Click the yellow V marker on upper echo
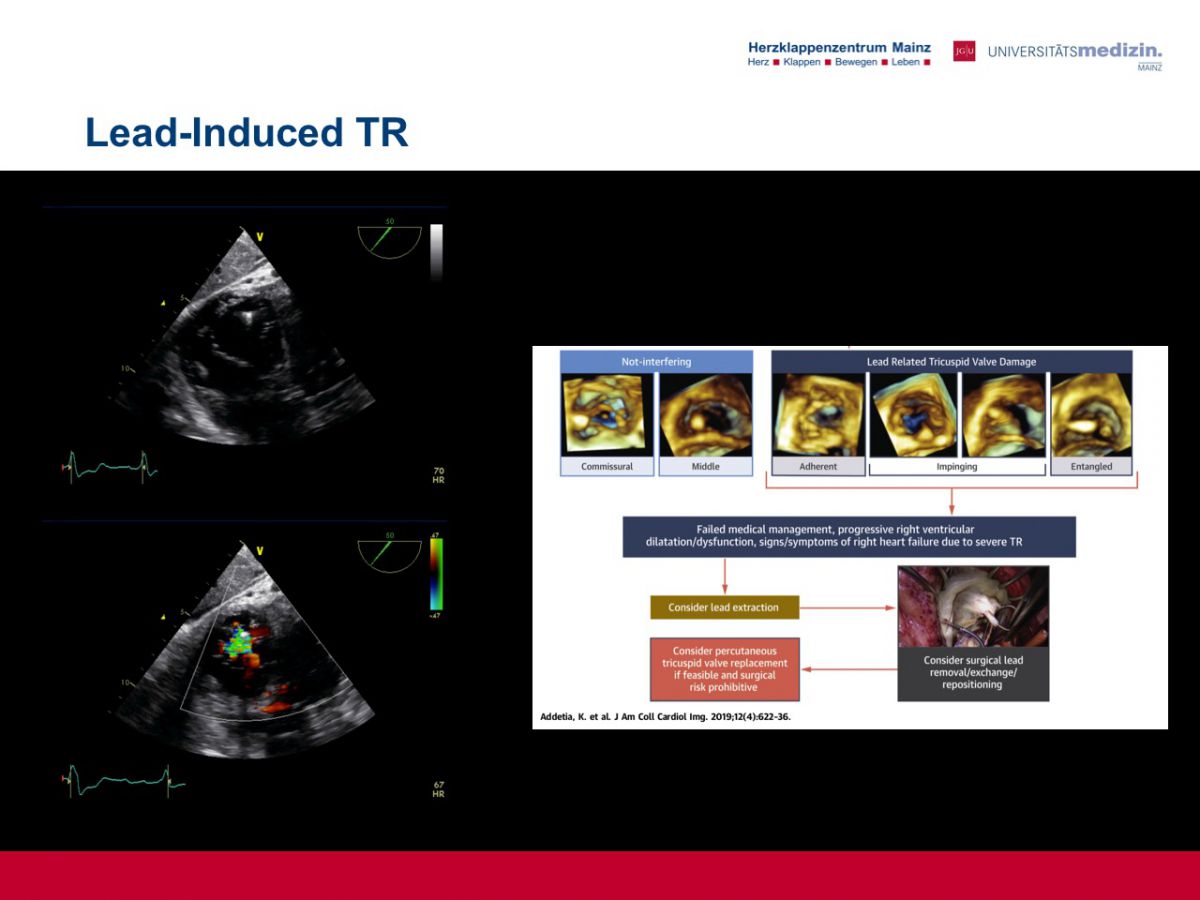Image resolution: width=1200 pixels, height=900 pixels. (260, 237)
